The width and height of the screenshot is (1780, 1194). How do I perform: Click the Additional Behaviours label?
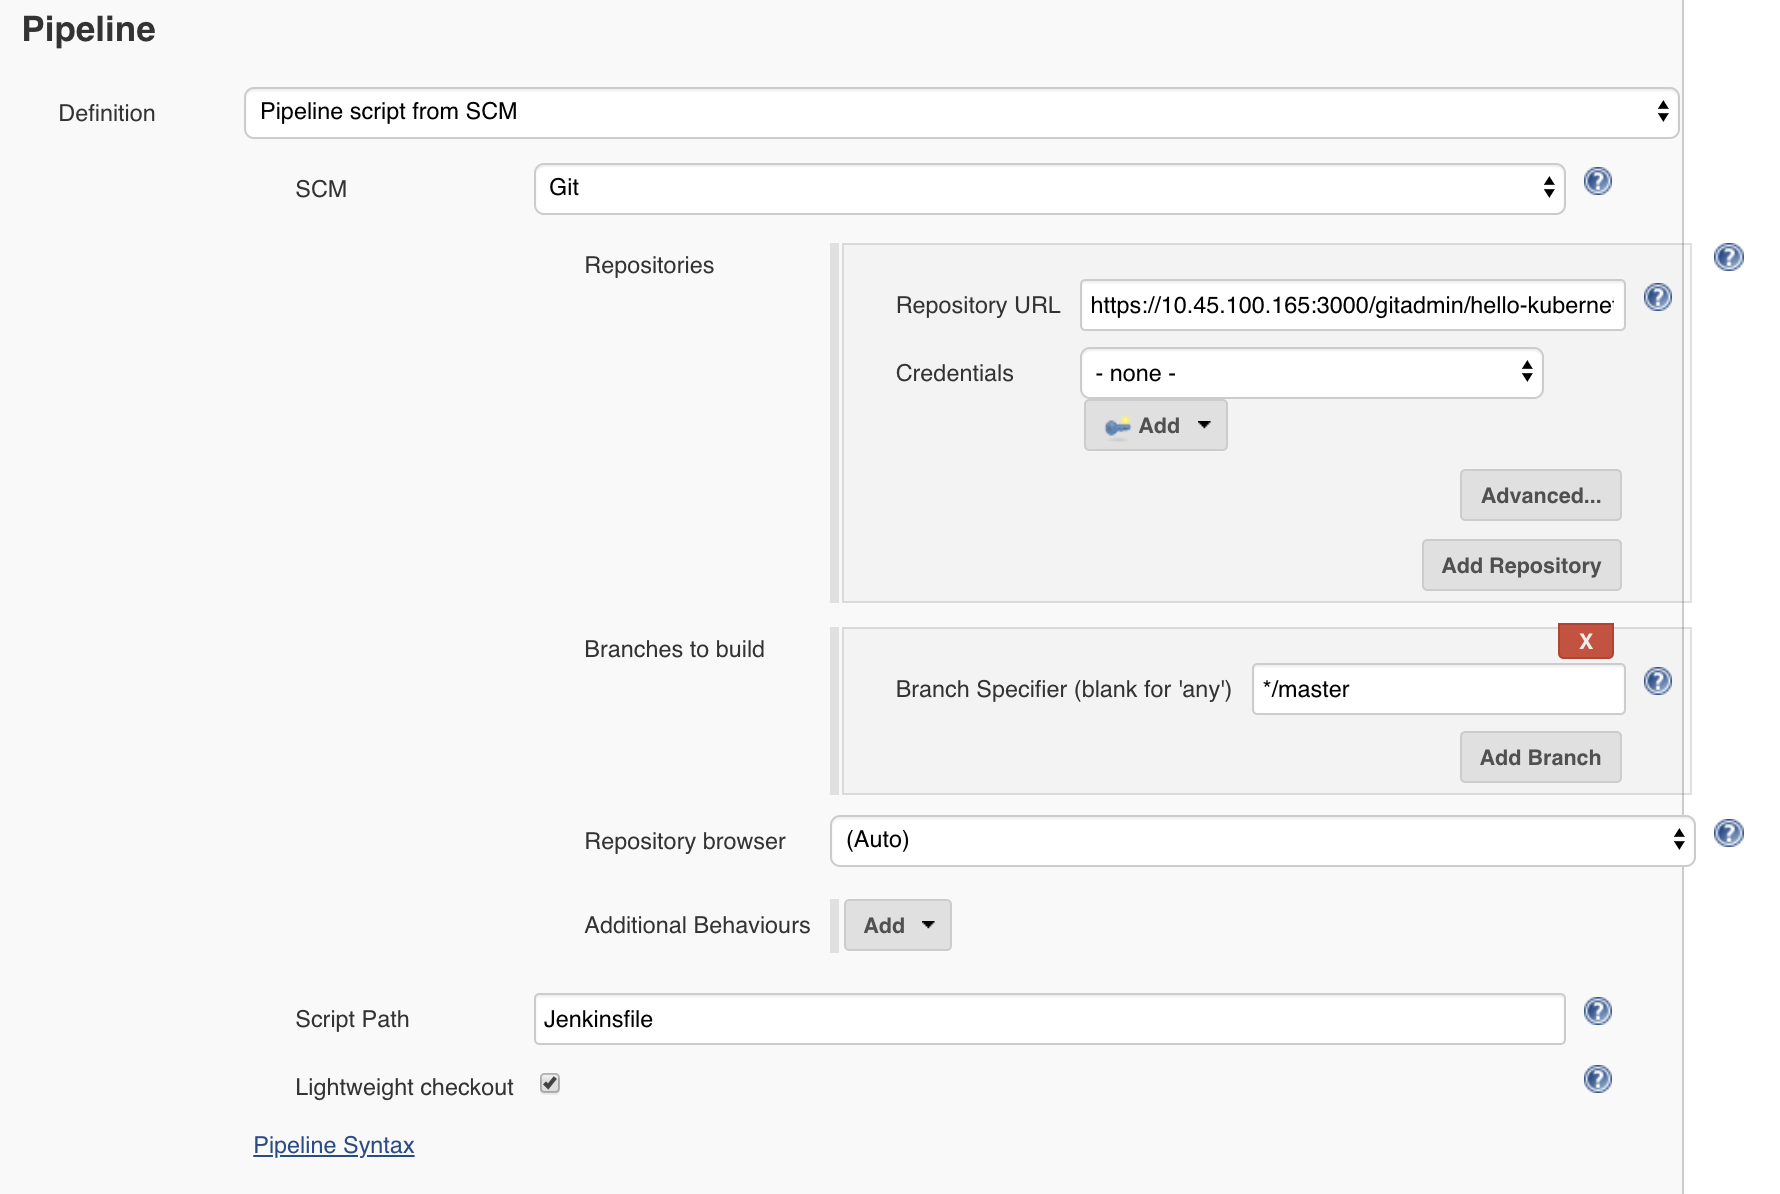(x=697, y=925)
